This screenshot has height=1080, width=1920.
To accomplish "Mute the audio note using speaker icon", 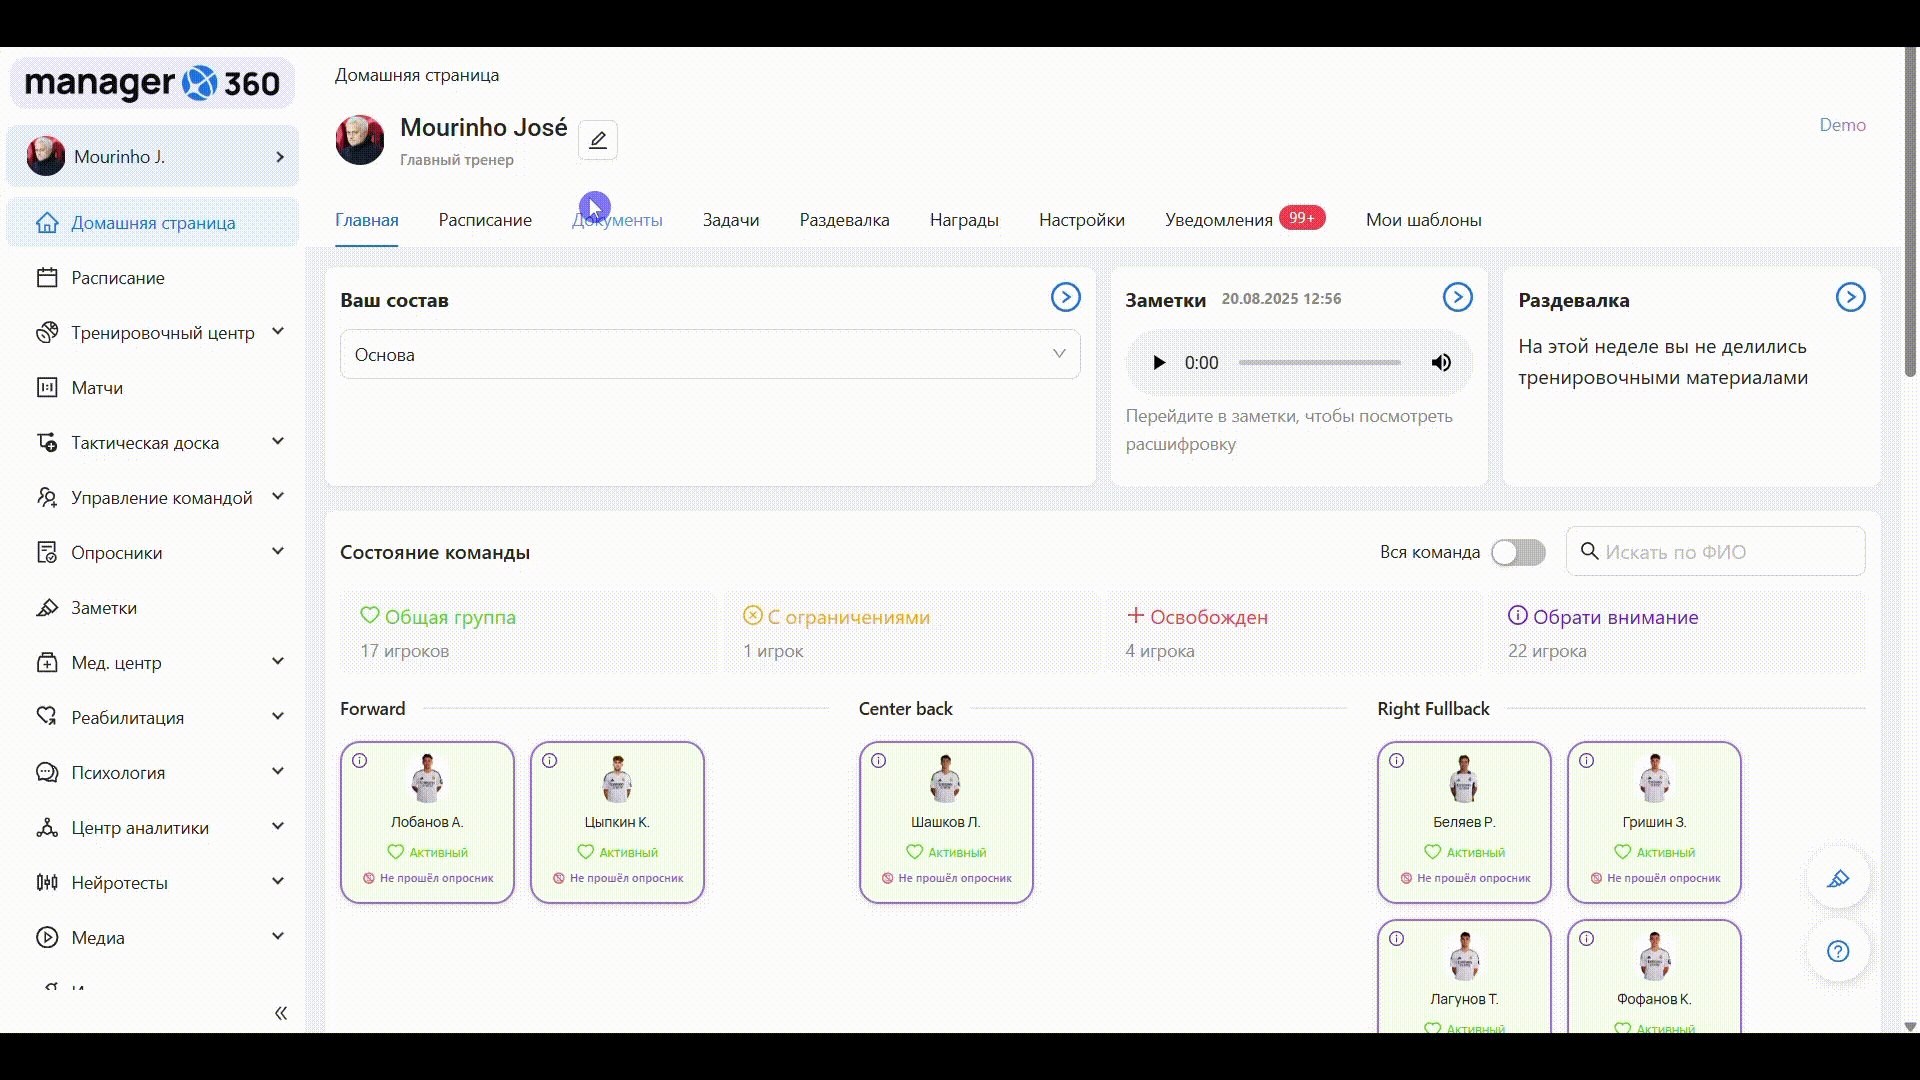I will coord(1440,363).
